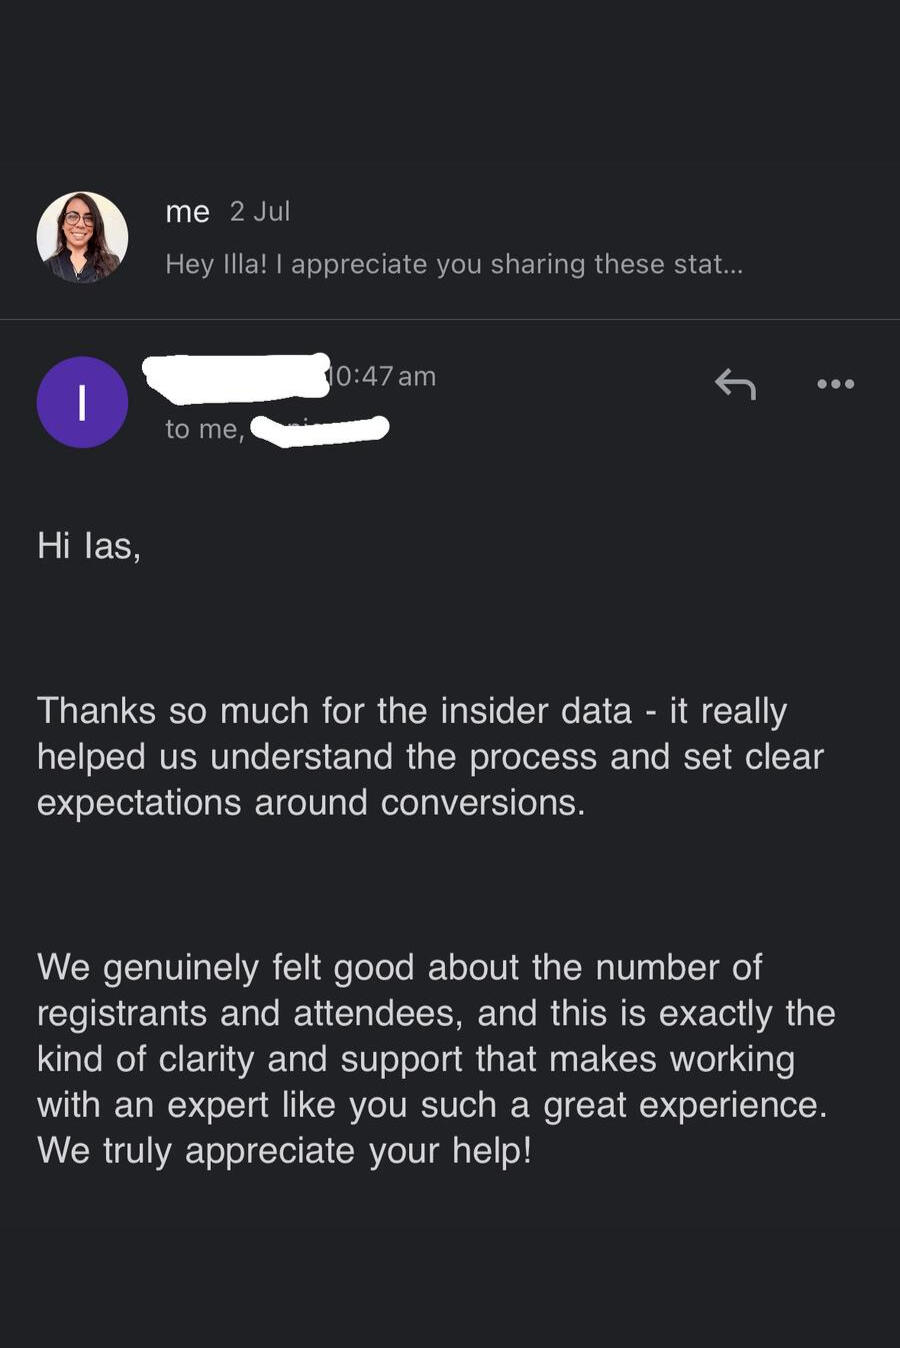Click the purple "I" sender avatar
The image size is (900, 1348).
pos(82,402)
